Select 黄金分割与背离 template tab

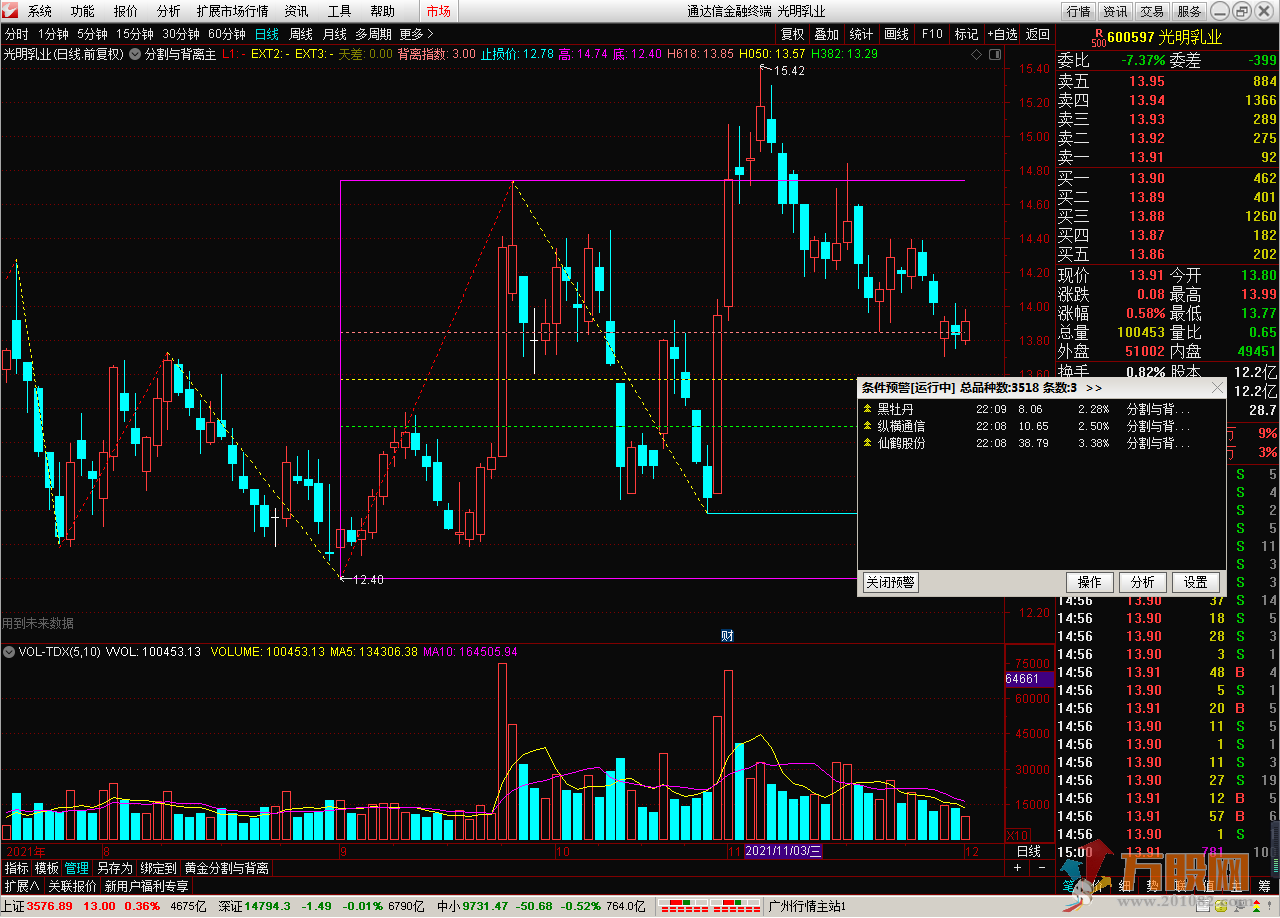pos(226,868)
